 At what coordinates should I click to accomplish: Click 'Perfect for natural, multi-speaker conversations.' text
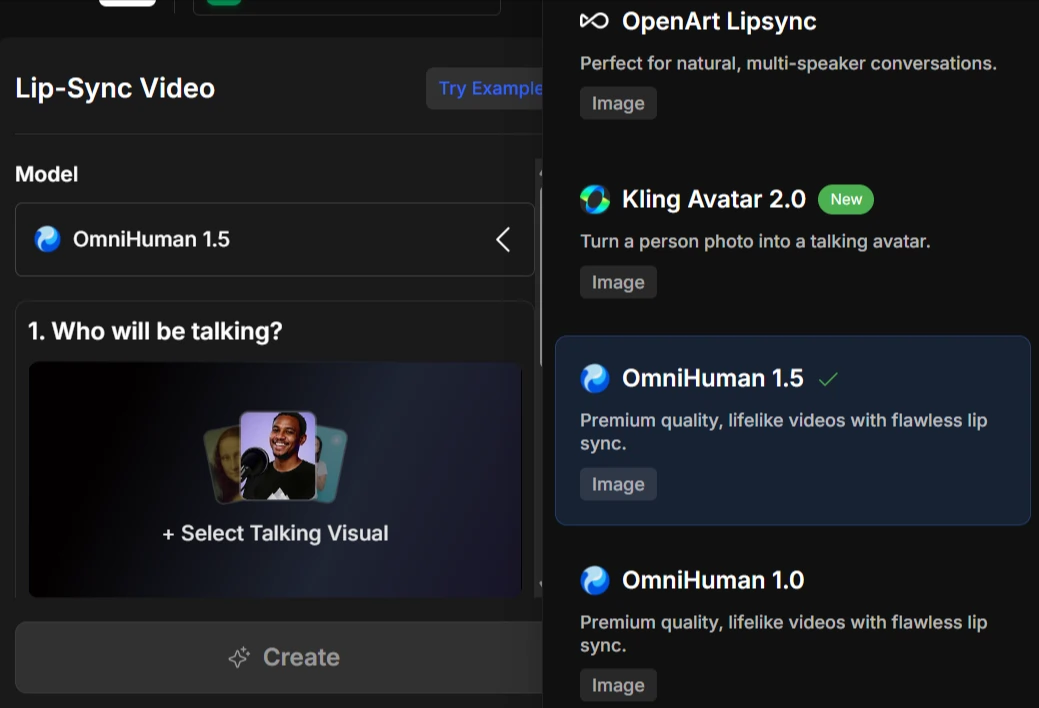pos(789,64)
